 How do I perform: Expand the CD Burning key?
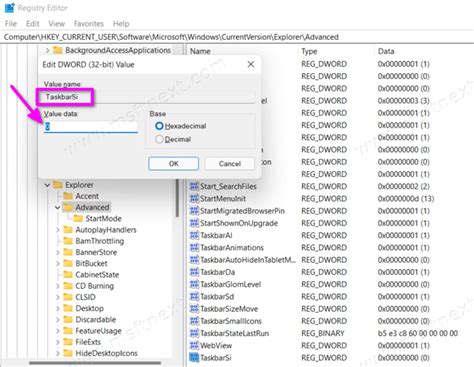tap(57, 286)
